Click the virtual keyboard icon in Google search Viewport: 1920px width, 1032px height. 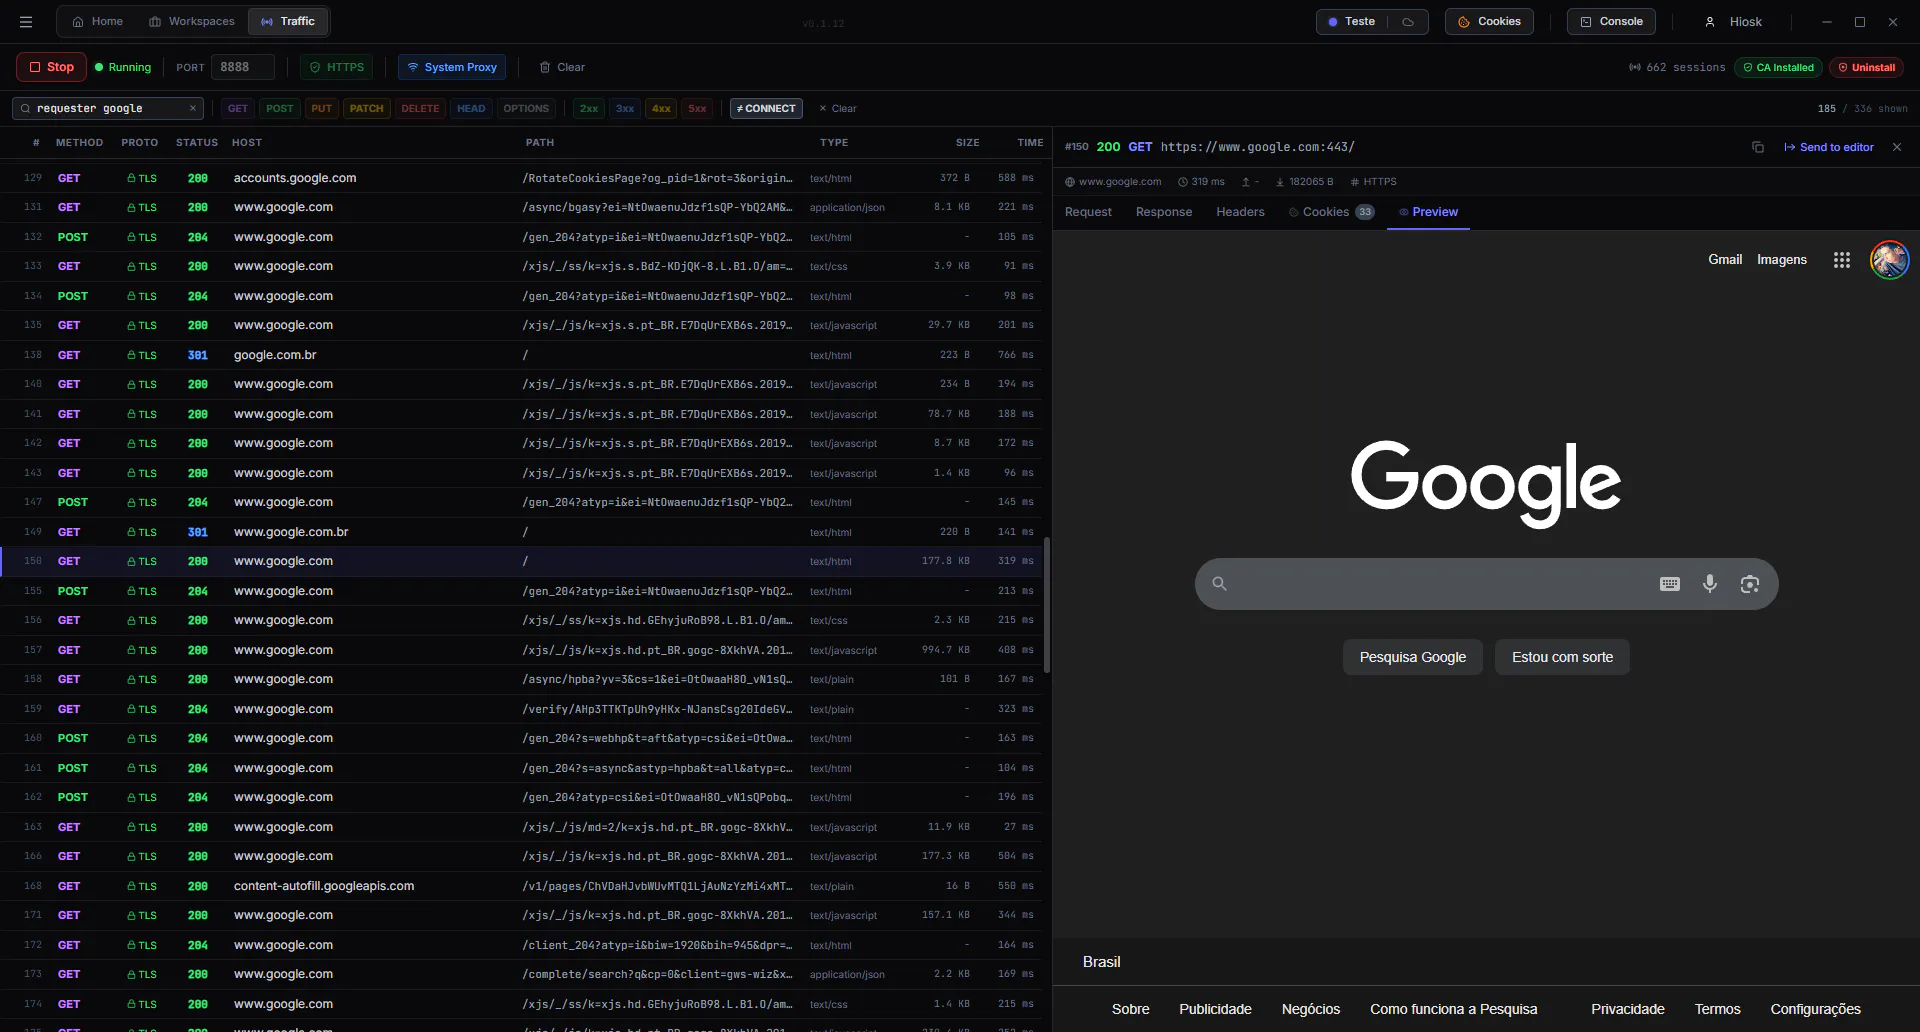pyautogui.click(x=1669, y=584)
